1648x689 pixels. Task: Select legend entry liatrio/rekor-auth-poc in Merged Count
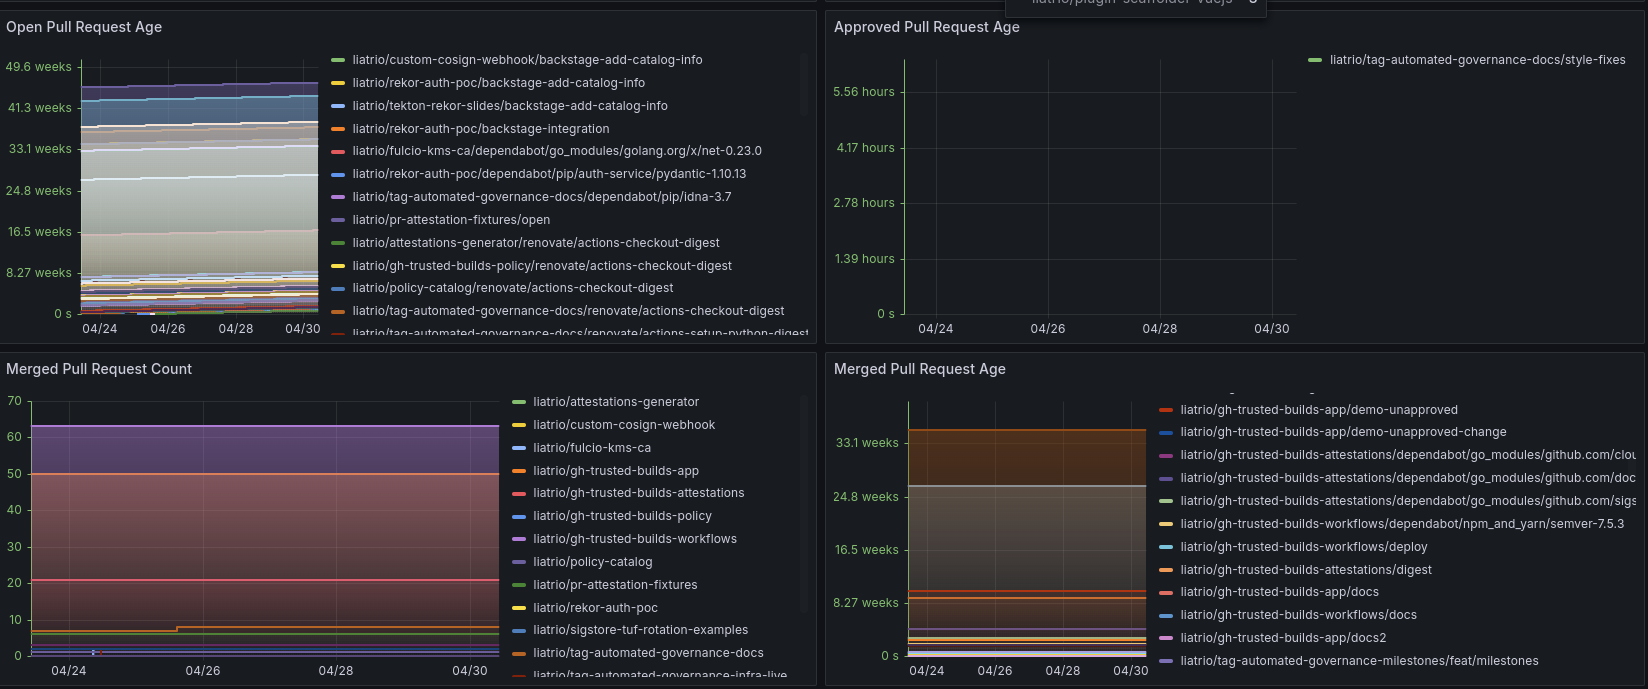tap(595, 608)
